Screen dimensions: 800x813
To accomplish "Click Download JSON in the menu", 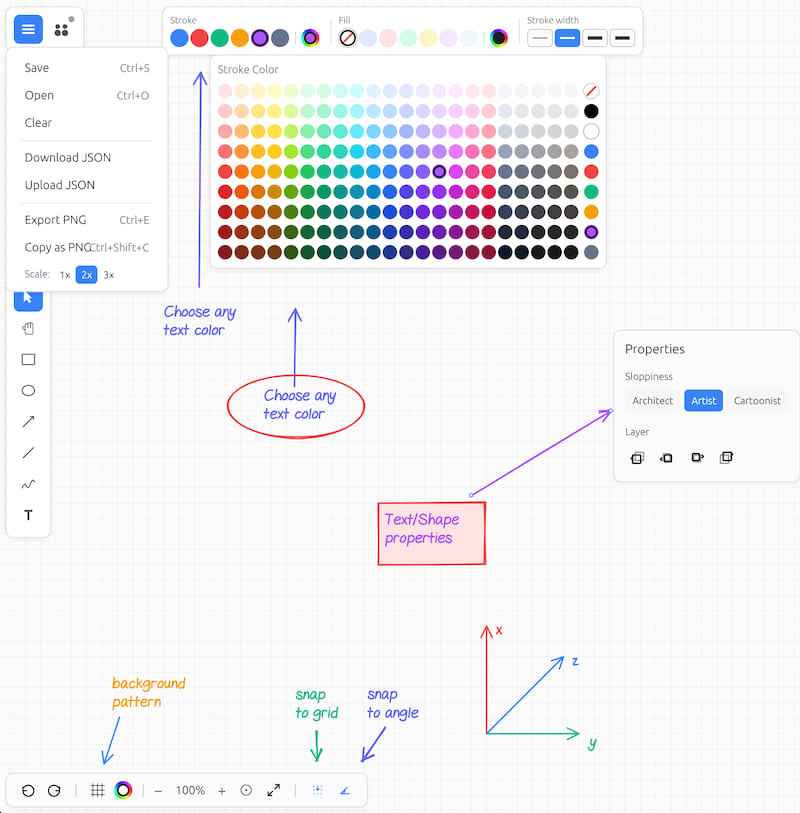I will click(x=68, y=157).
